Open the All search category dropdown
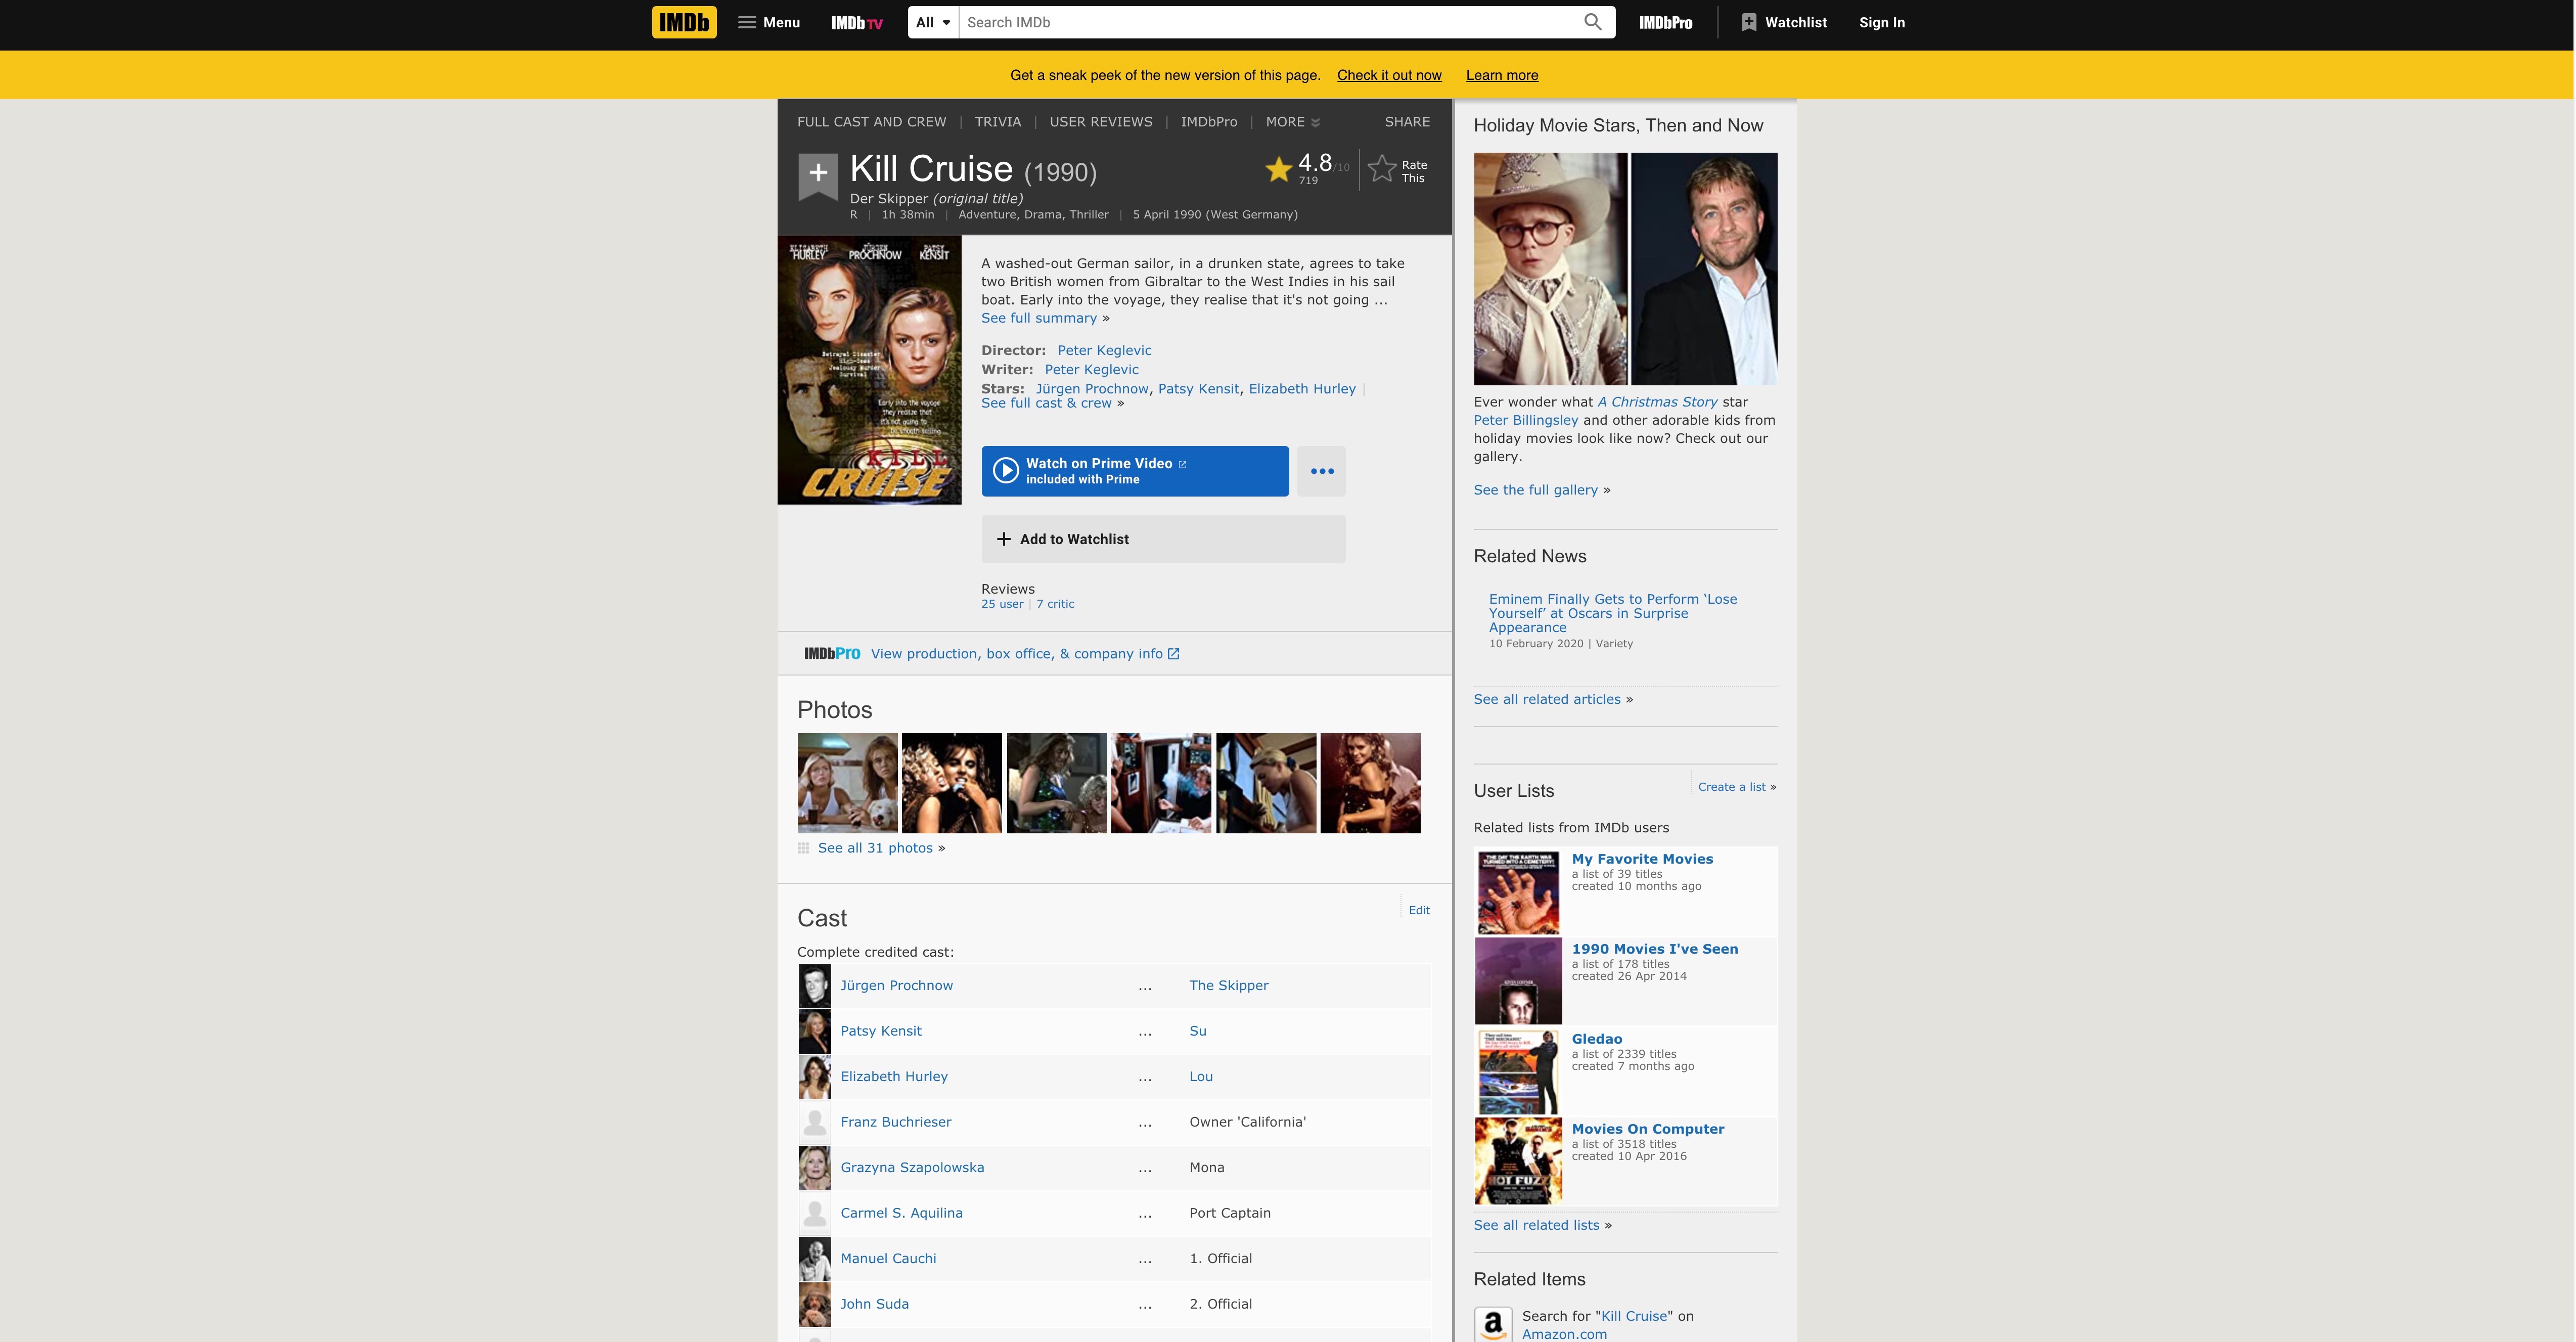This screenshot has height=1342, width=2576. click(x=932, y=22)
